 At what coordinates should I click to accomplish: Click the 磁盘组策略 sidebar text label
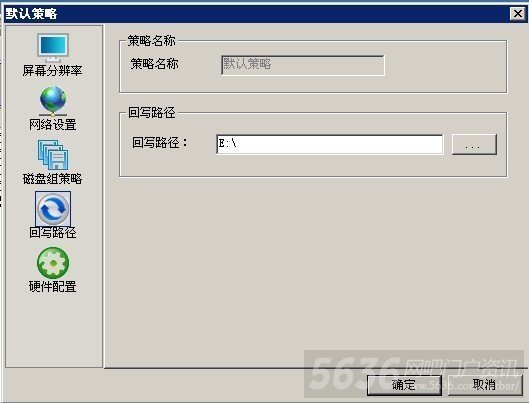pos(53,178)
